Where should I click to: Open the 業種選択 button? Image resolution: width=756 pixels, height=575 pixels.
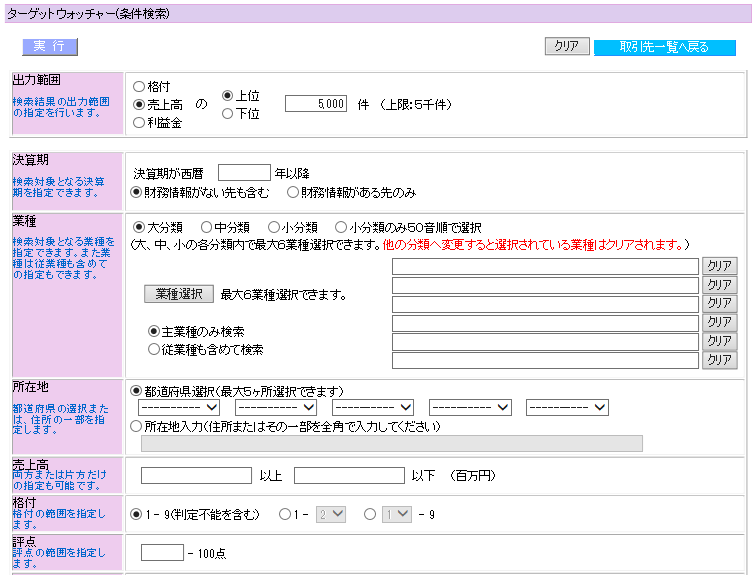coord(179,294)
